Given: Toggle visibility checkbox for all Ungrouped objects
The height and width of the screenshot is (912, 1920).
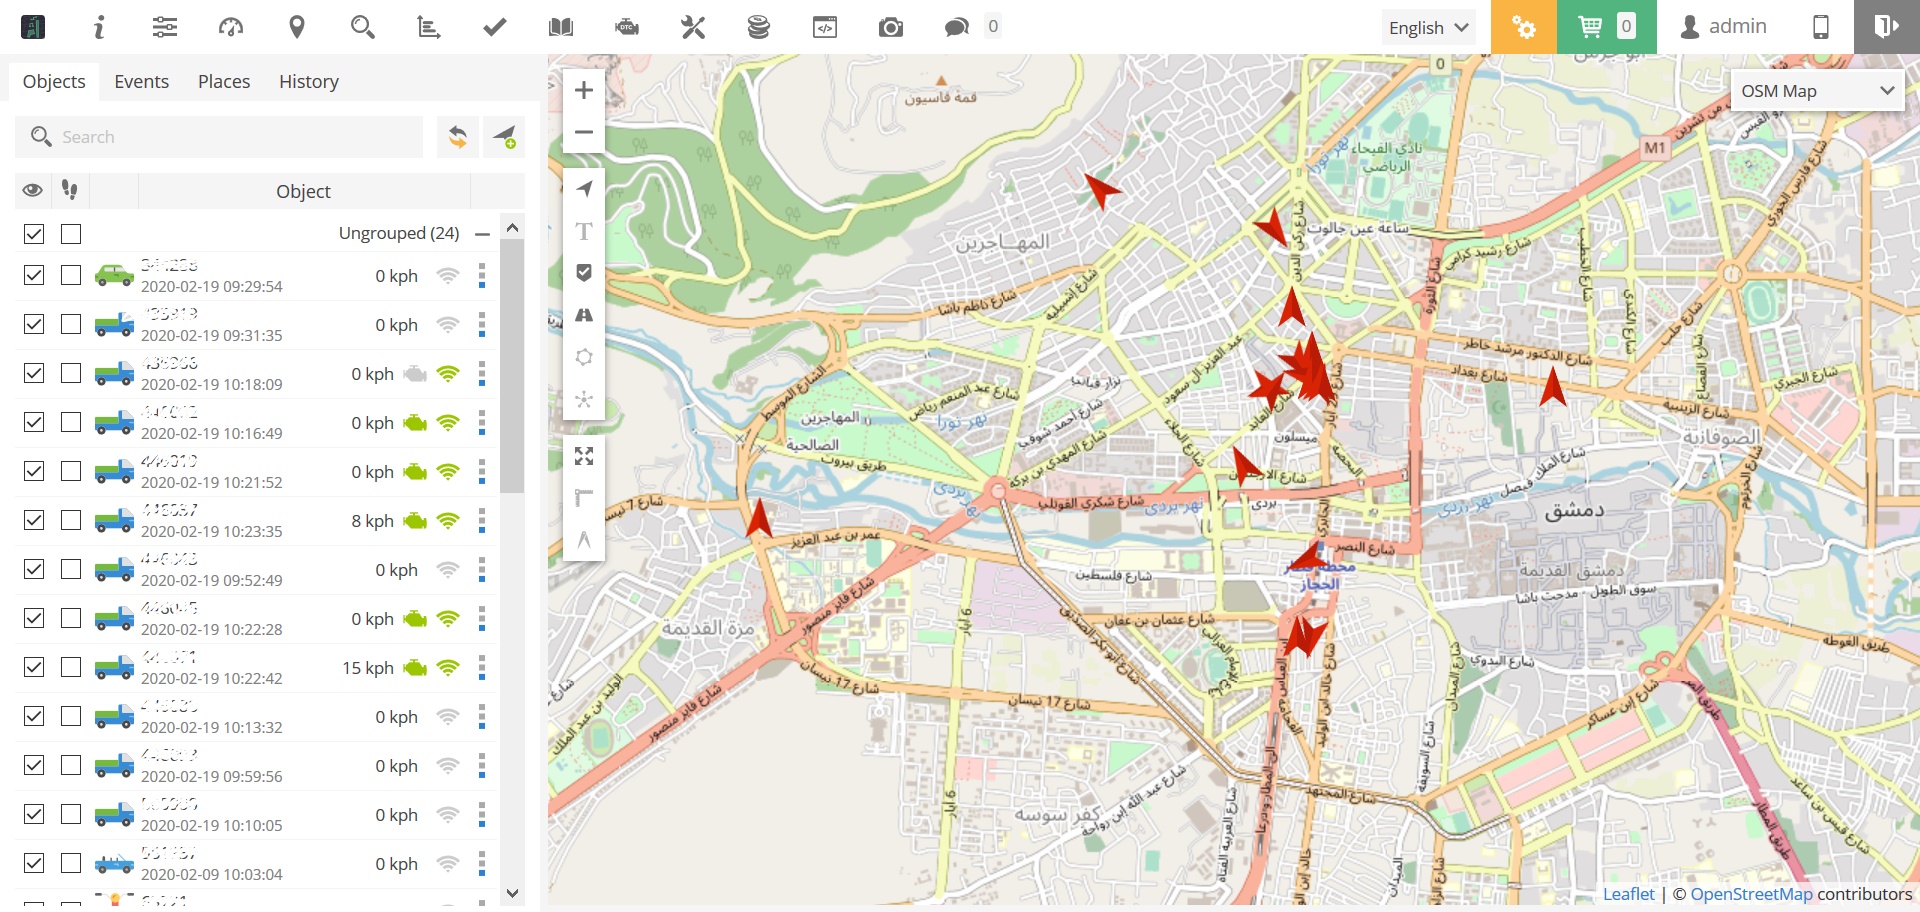Looking at the screenshot, I should 34,234.
